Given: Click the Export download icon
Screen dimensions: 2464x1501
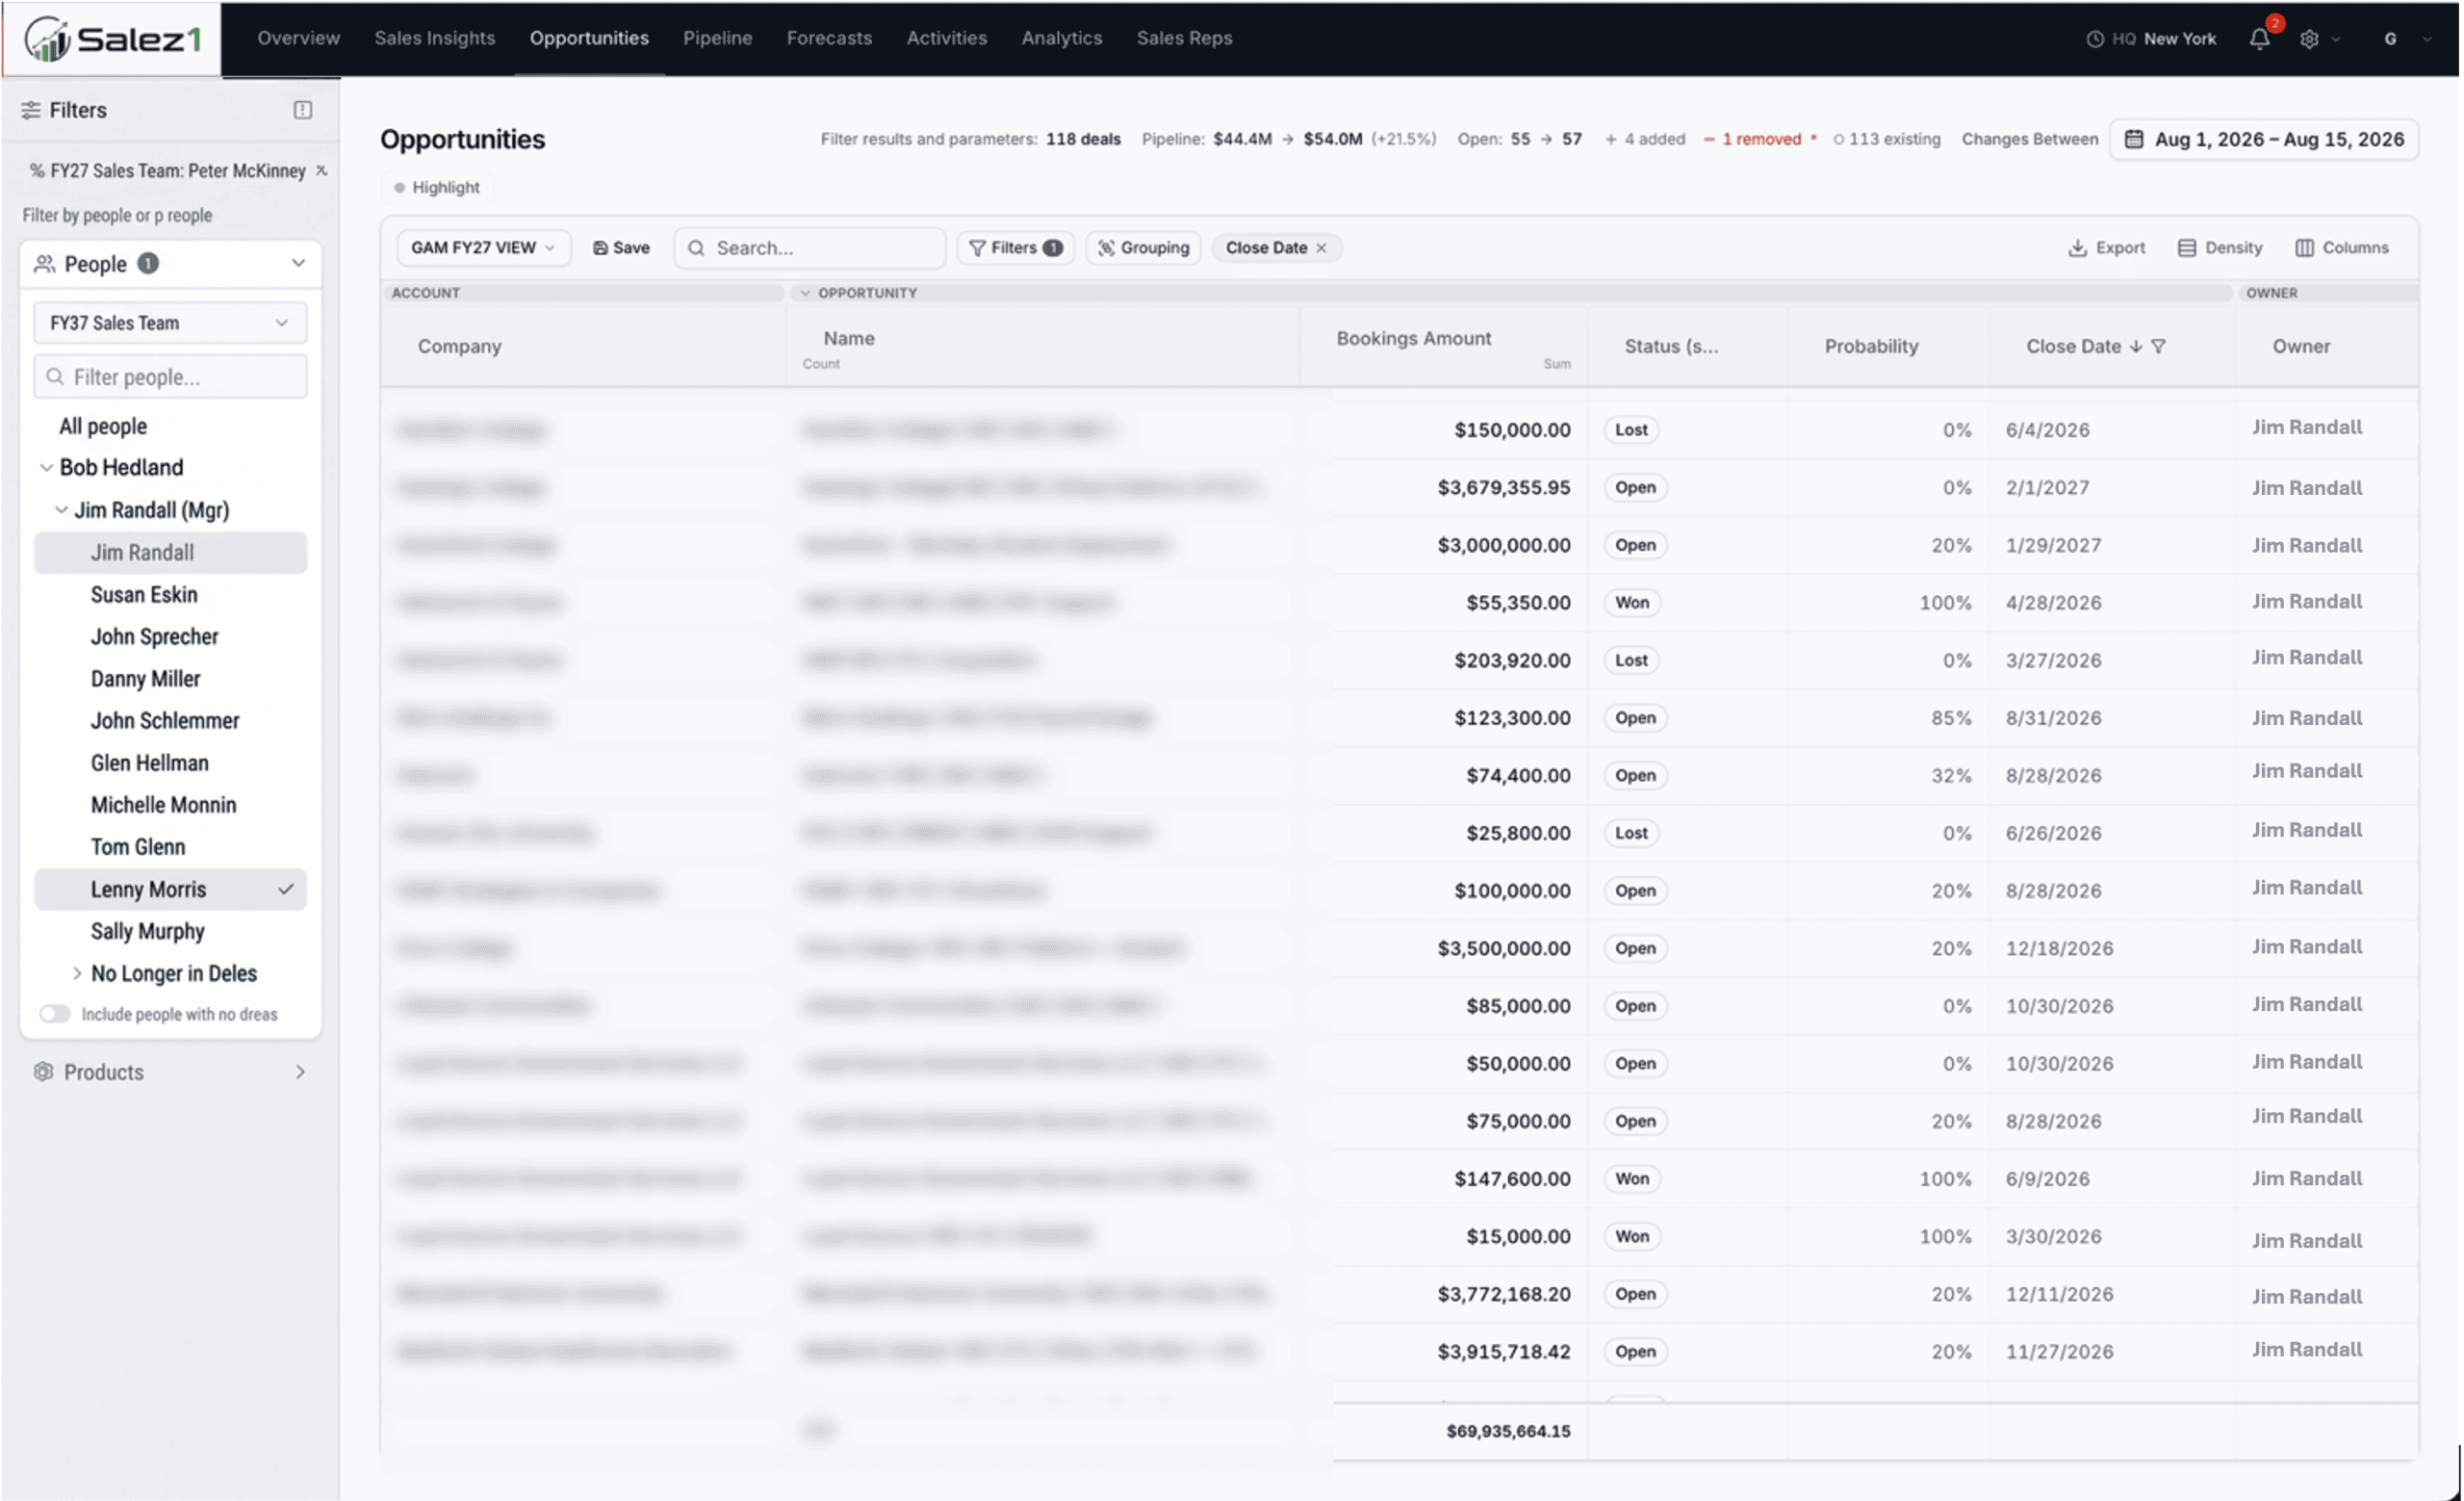Looking at the screenshot, I should point(2077,248).
